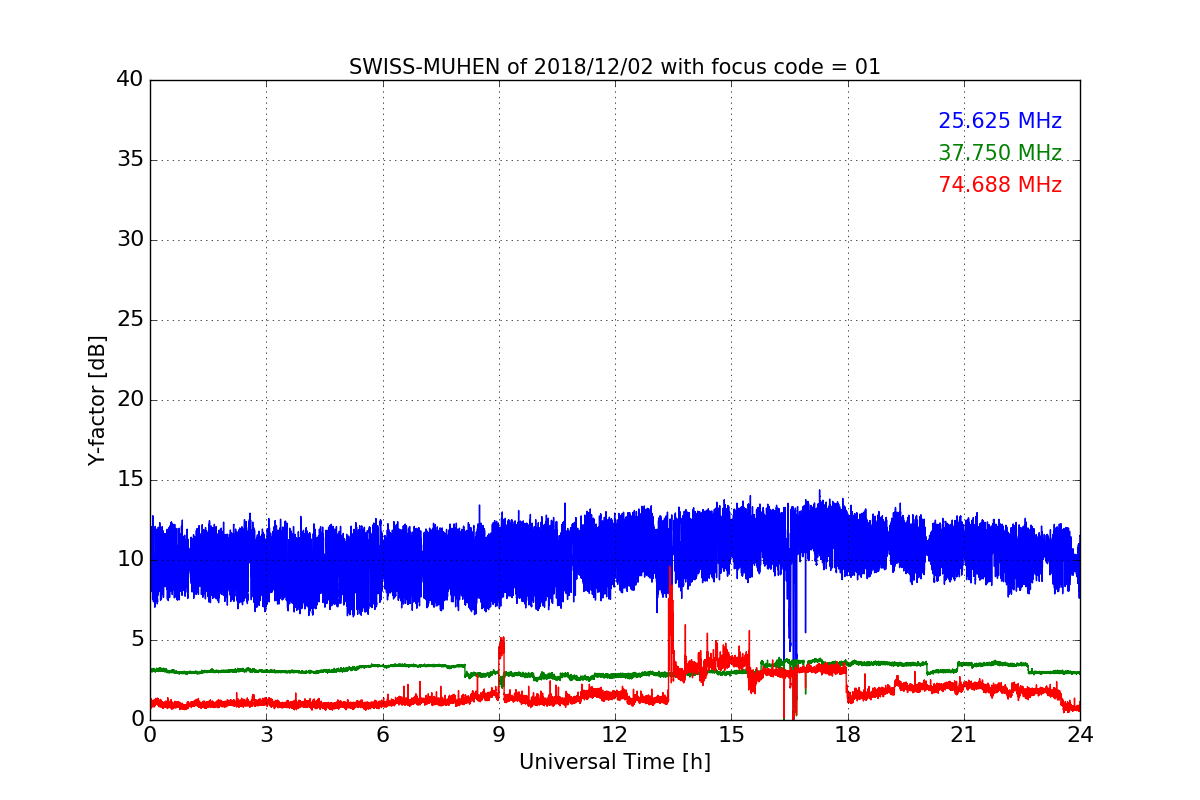1200x800 pixels.
Task: Click the x-axis tick label 3
Action: tap(266, 735)
